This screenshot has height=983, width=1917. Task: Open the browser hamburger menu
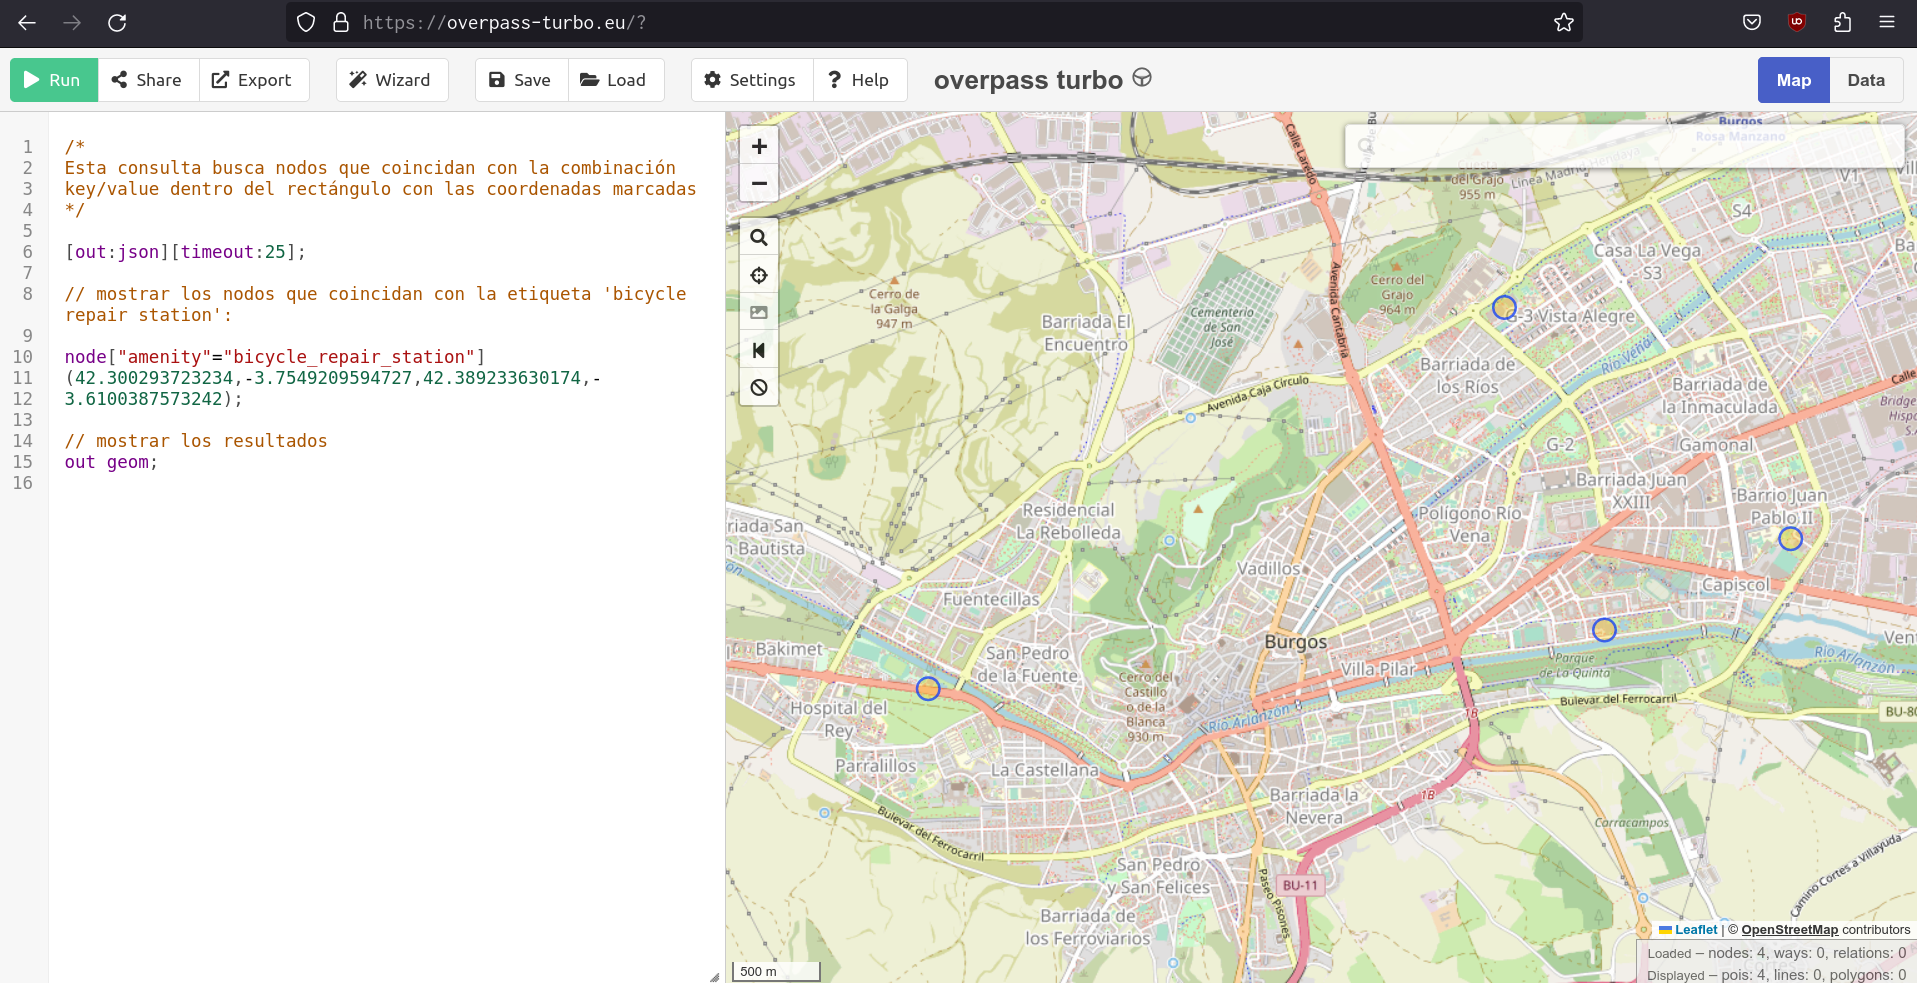click(1887, 22)
